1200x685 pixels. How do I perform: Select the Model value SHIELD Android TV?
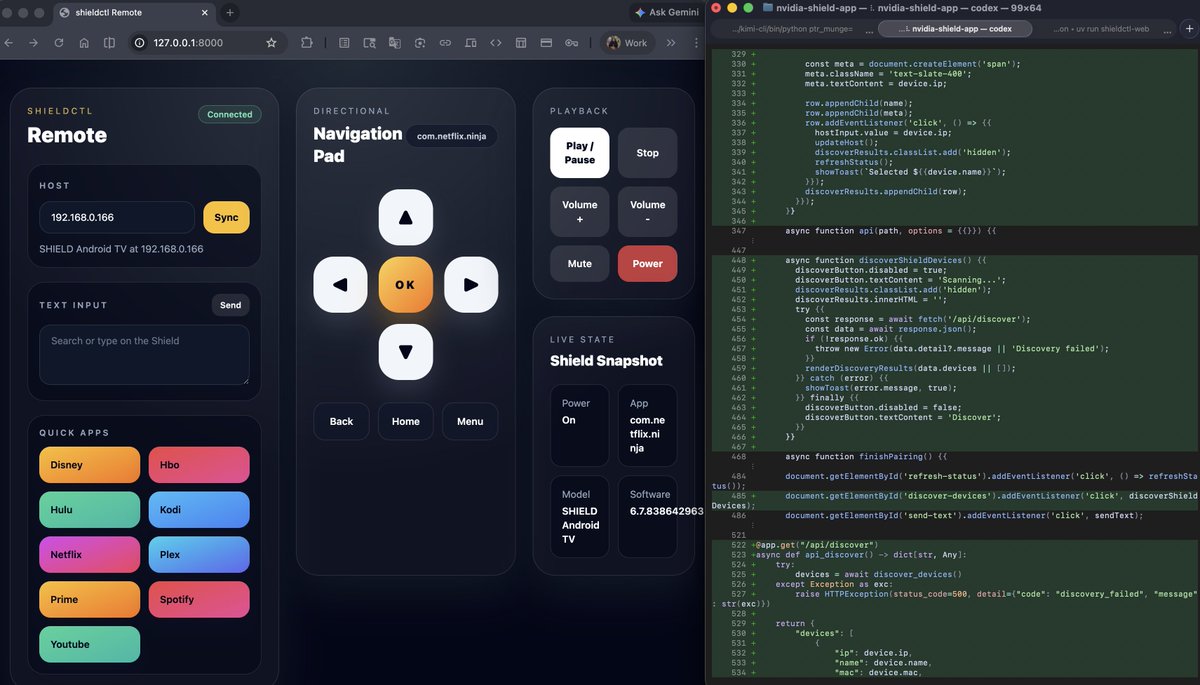click(x=580, y=525)
